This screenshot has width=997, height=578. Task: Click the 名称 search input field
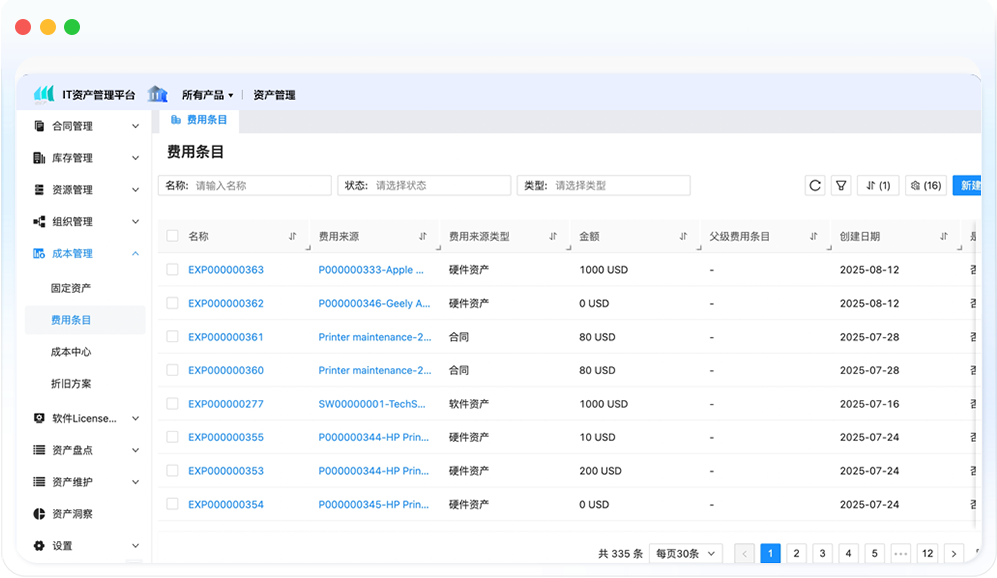(x=260, y=186)
